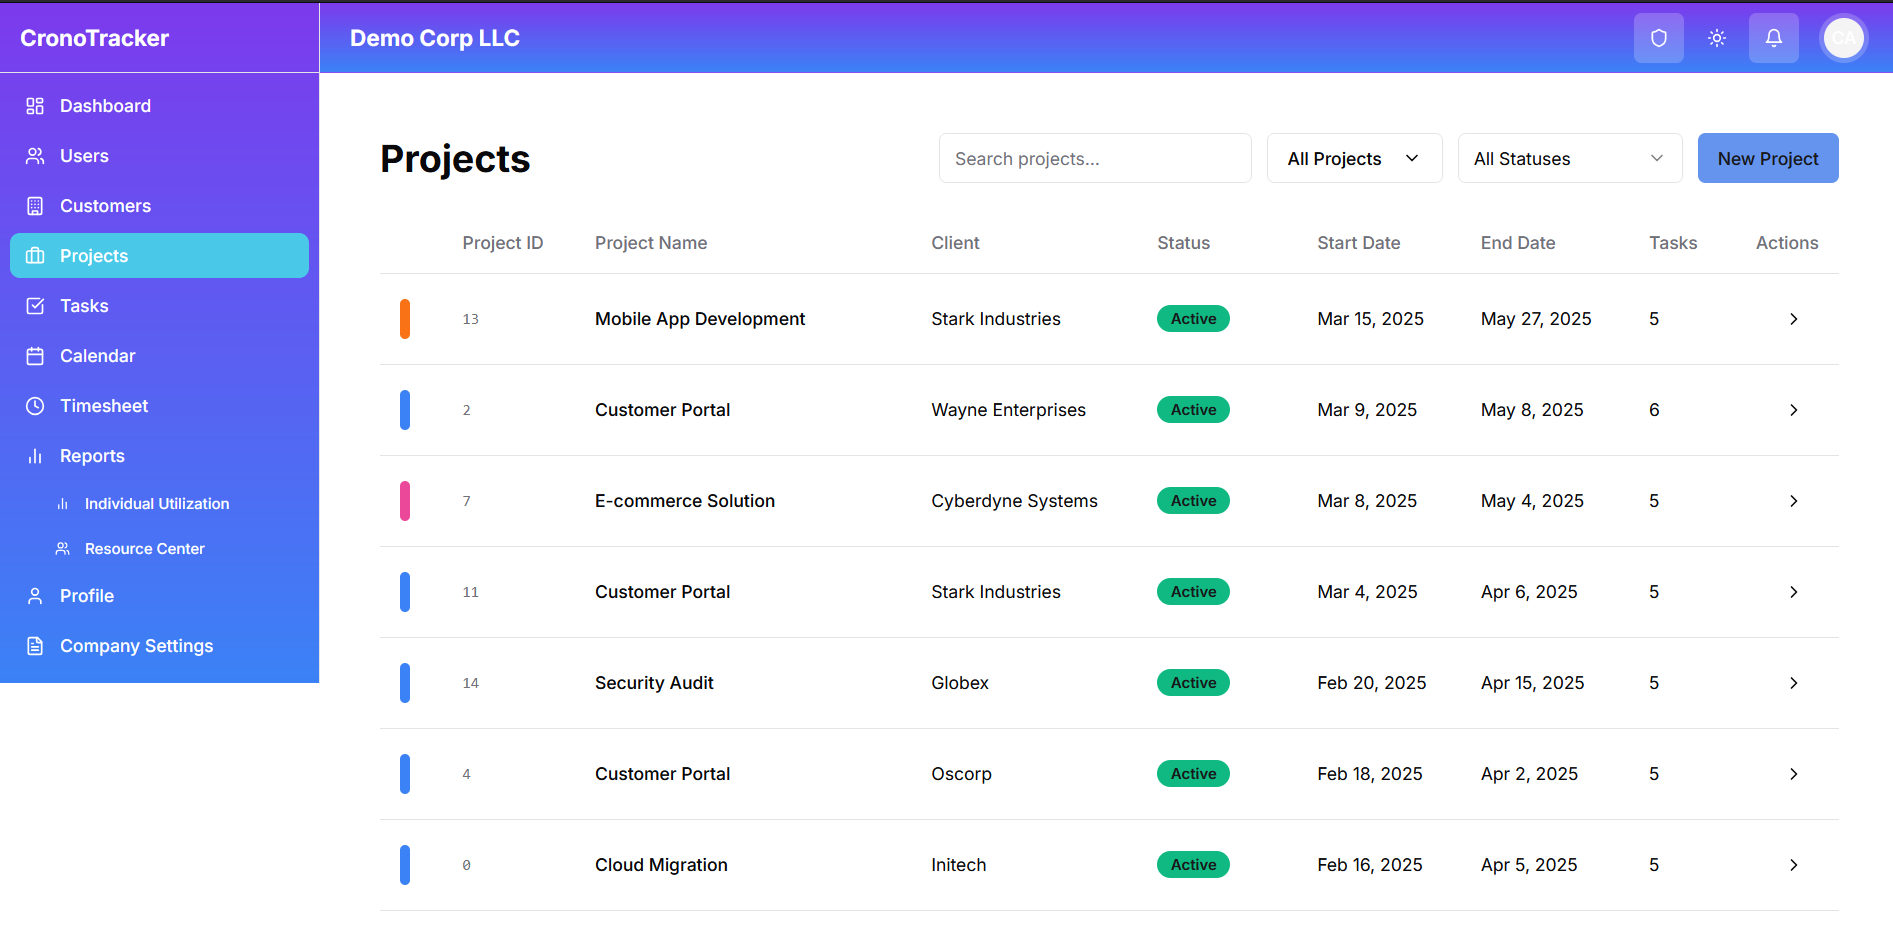
Task: Click the Reports bar chart icon
Action: click(35, 456)
